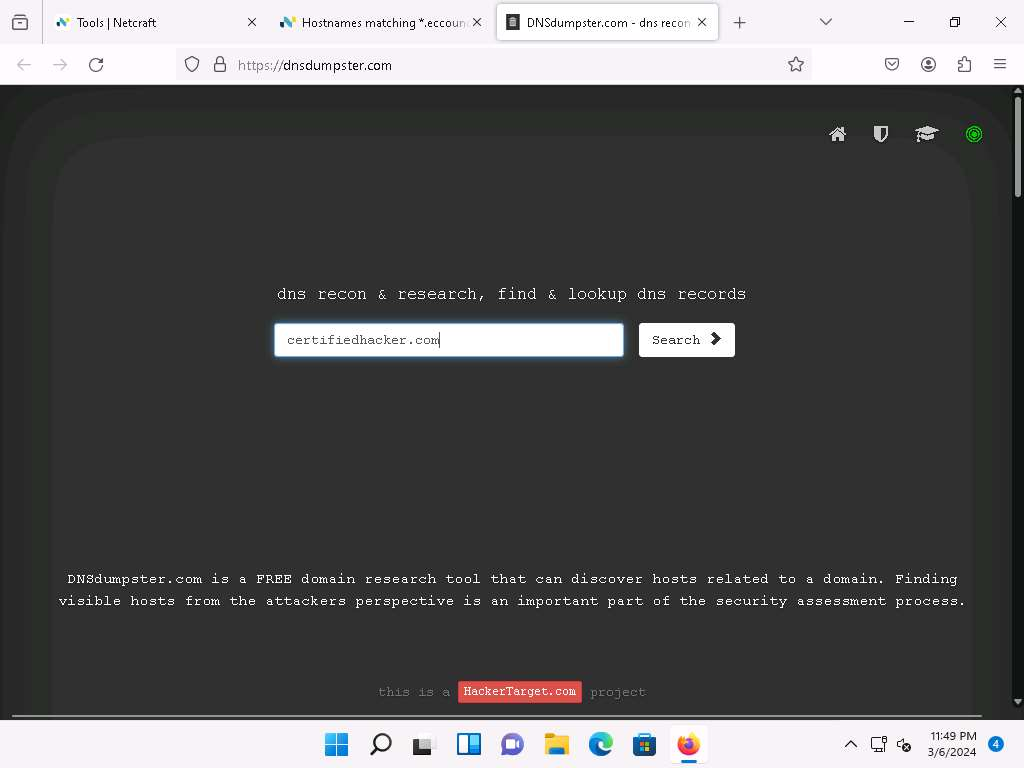Open Firefox application hamburger menu
The height and width of the screenshot is (768, 1024).
(1000, 64)
